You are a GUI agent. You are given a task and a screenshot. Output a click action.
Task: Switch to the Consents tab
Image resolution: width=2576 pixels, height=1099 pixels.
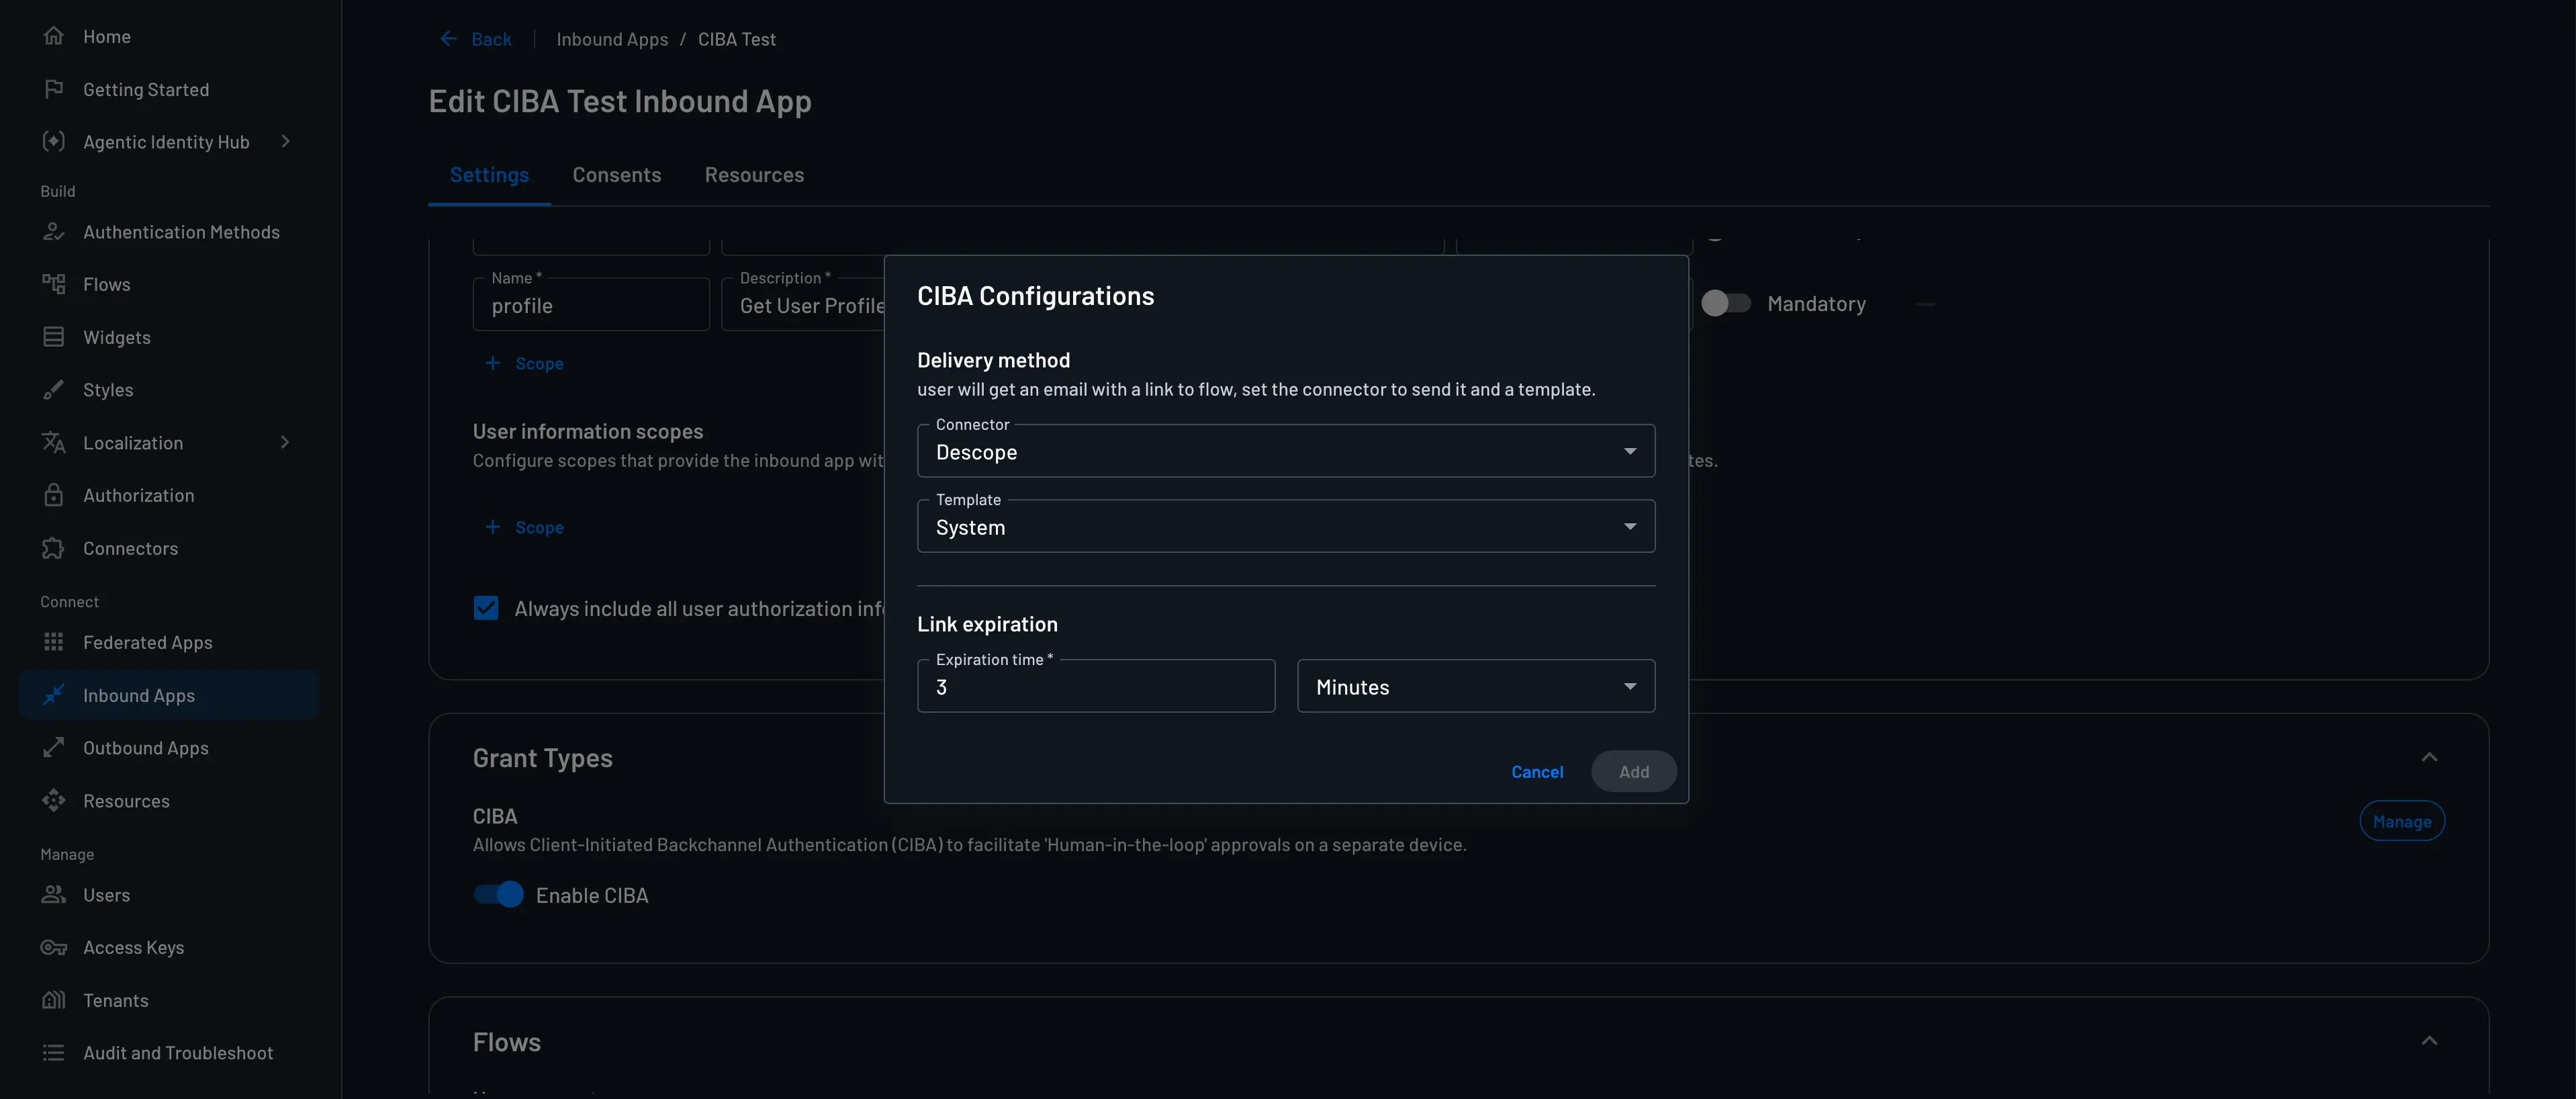click(x=617, y=175)
